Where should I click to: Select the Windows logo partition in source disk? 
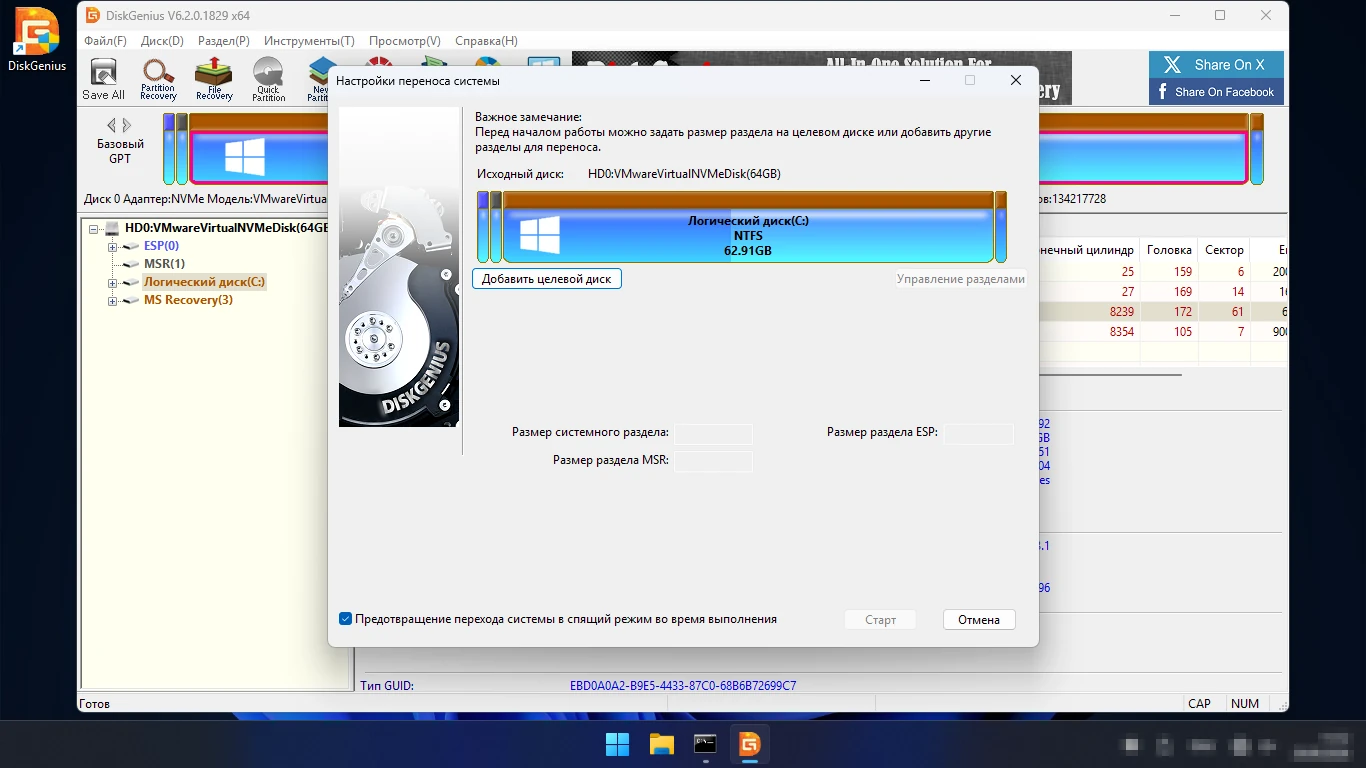[748, 228]
